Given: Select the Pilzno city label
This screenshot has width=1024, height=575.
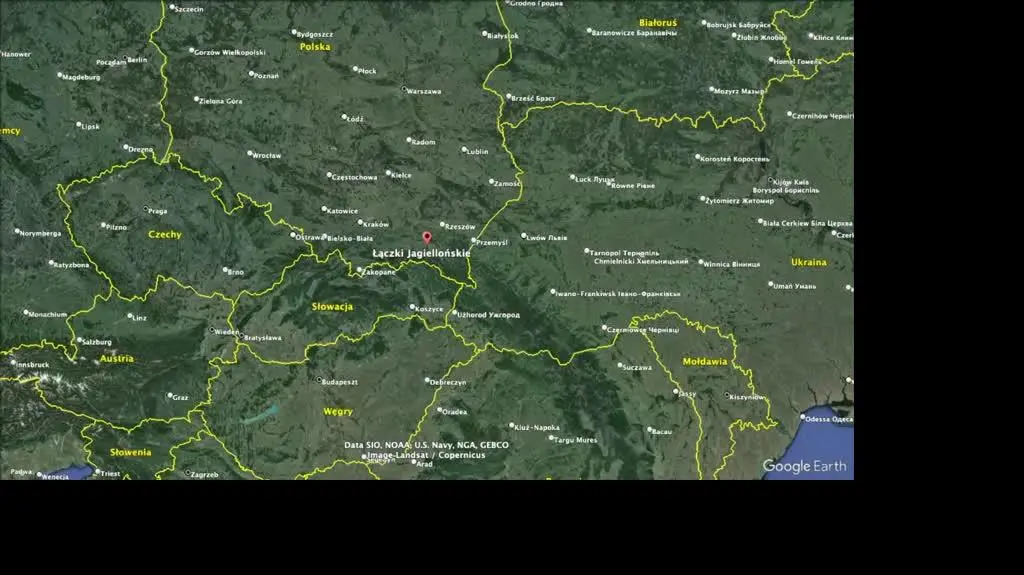Looking at the screenshot, I should (x=116, y=227).
